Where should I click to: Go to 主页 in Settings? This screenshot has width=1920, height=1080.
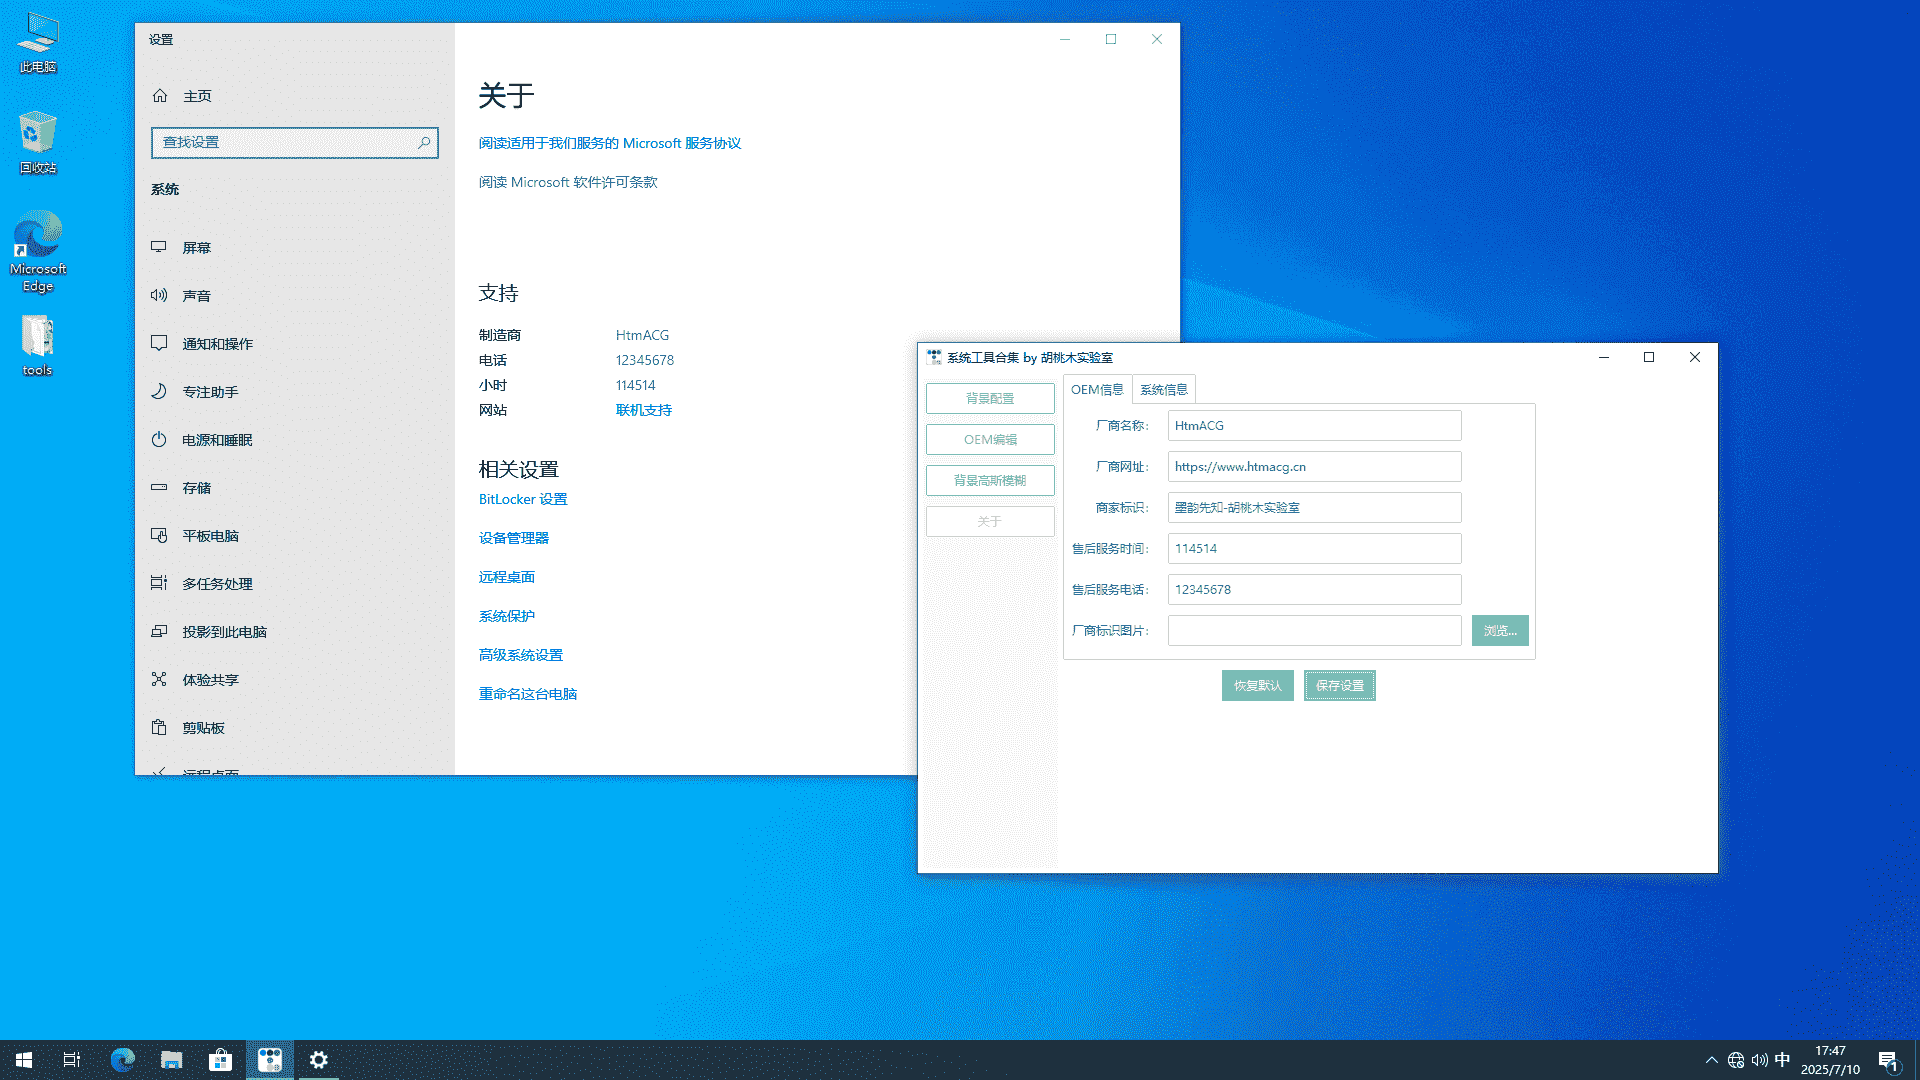[295, 96]
